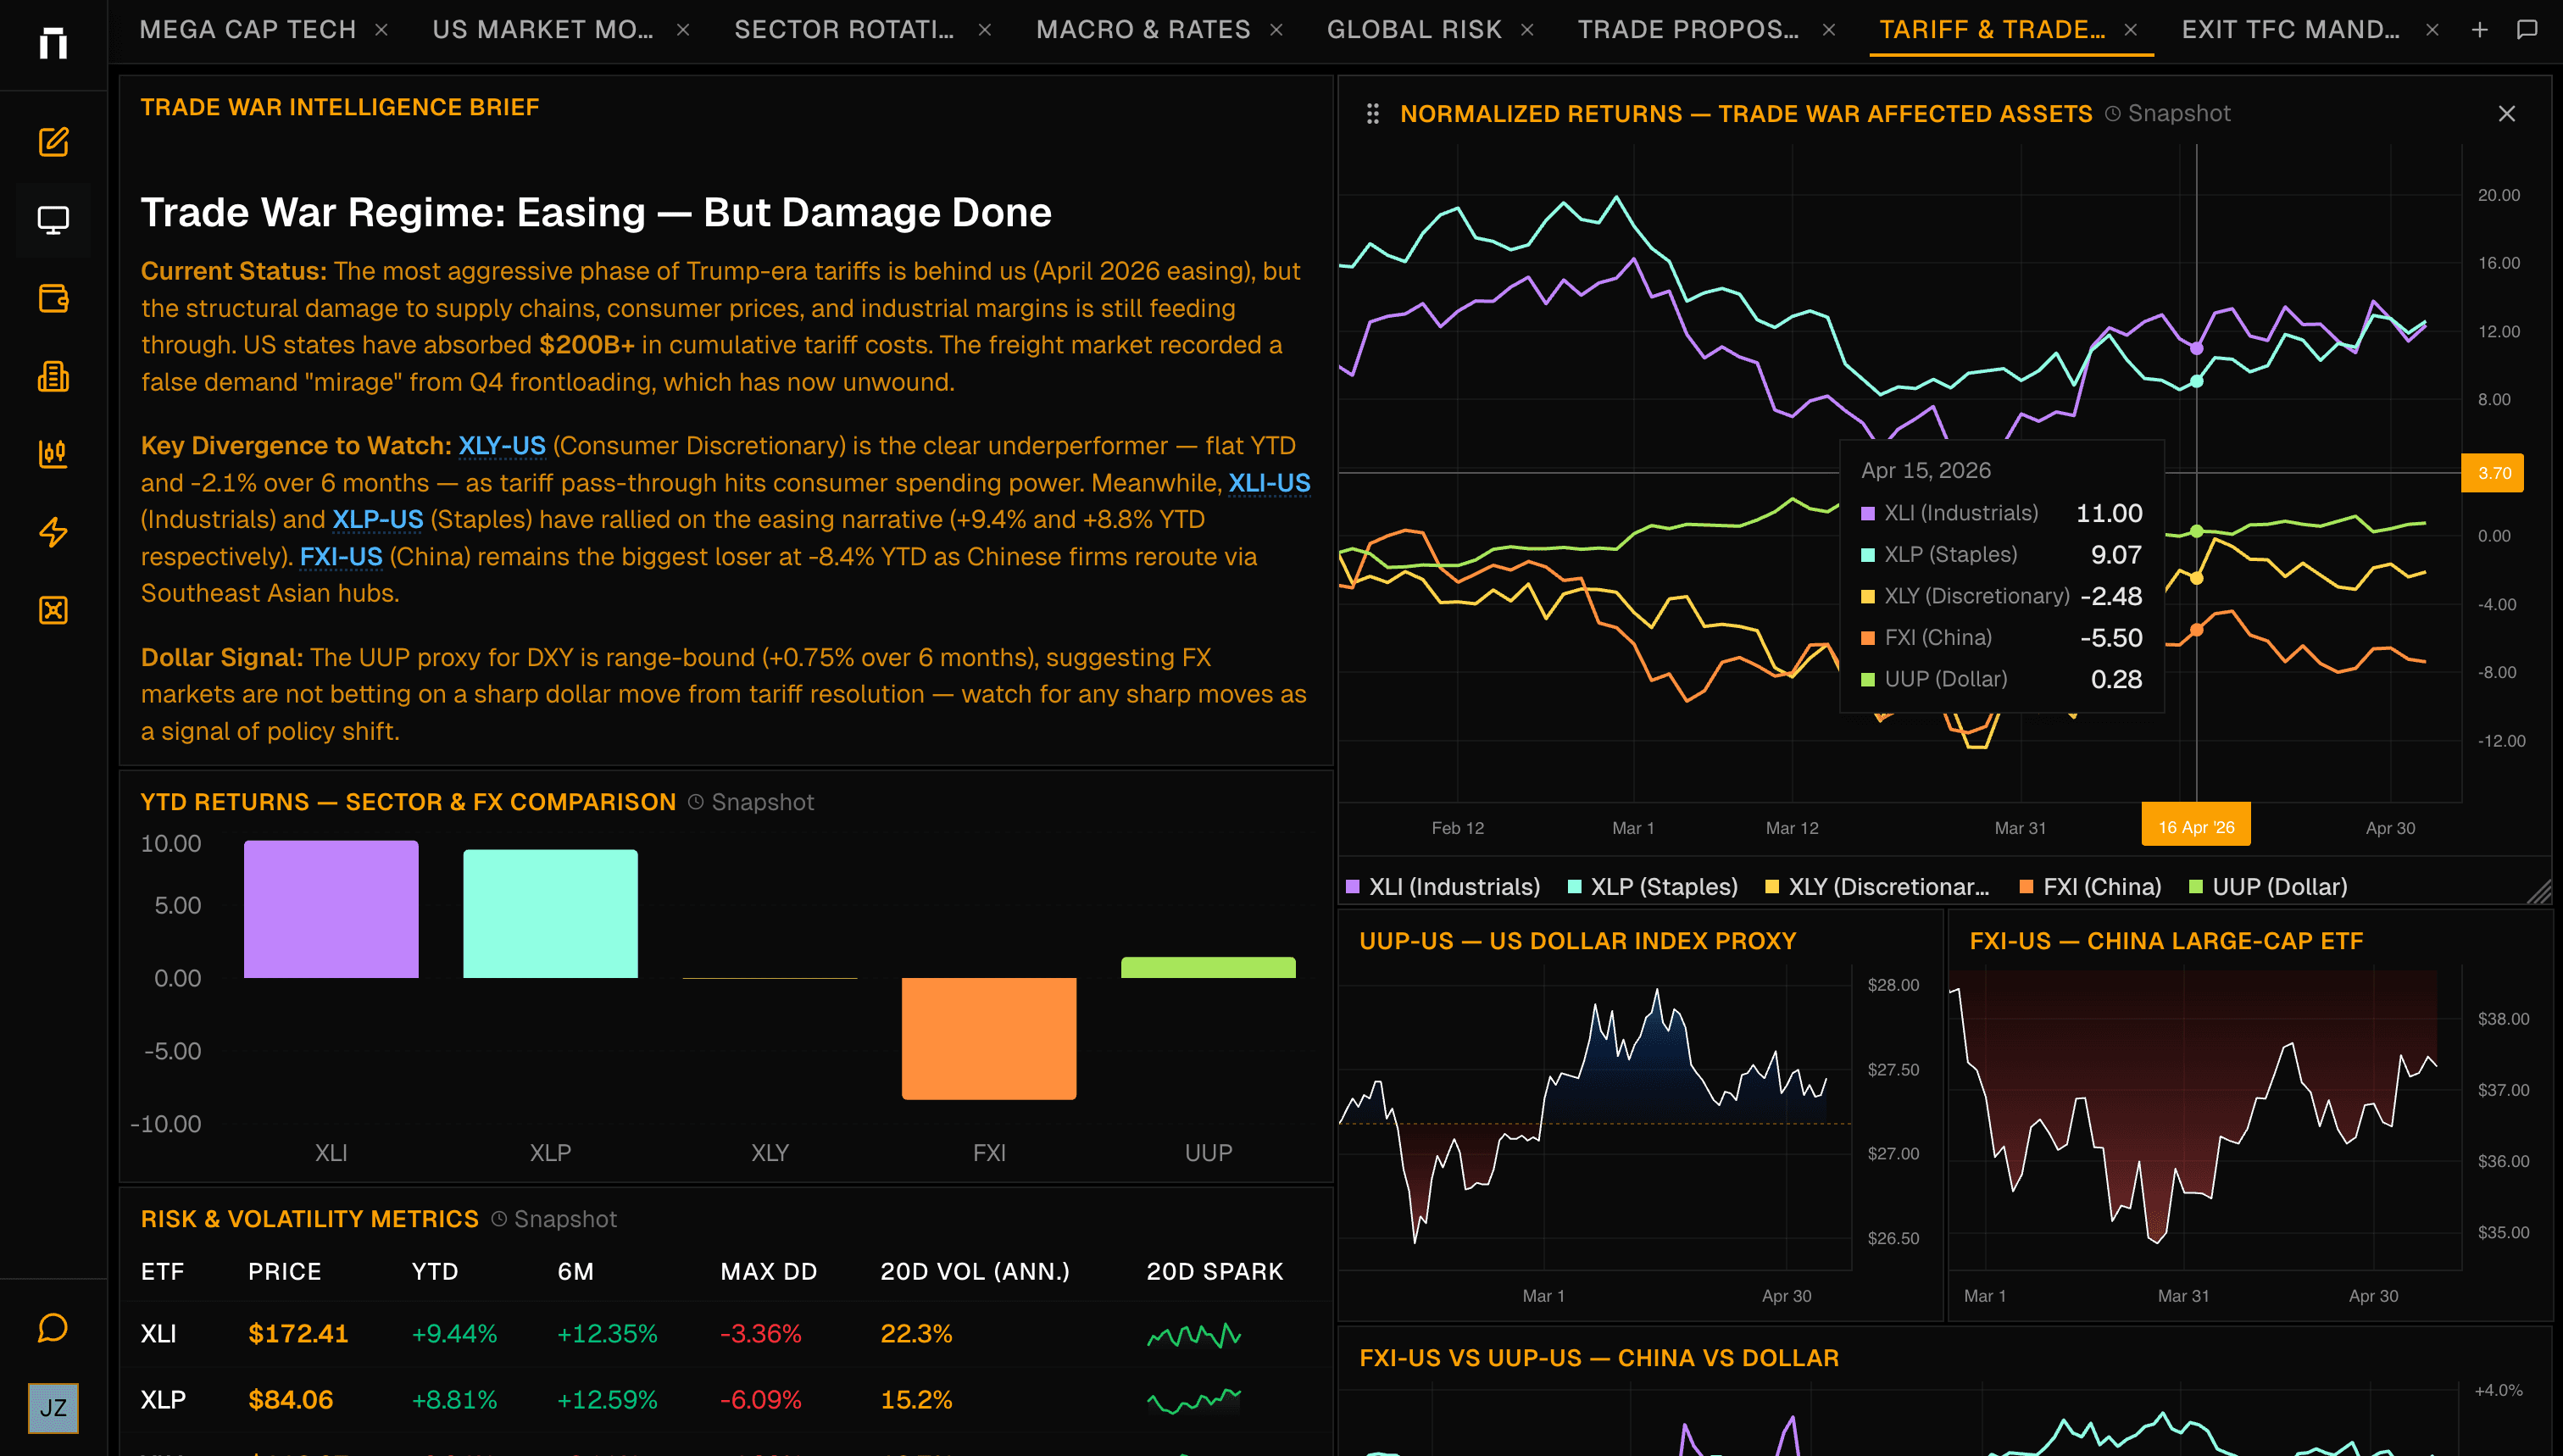Image resolution: width=2563 pixels, height=1456 pixels.
Task: Click the 3.70 y-axis value marker
Action: [x=2493, y=473]
